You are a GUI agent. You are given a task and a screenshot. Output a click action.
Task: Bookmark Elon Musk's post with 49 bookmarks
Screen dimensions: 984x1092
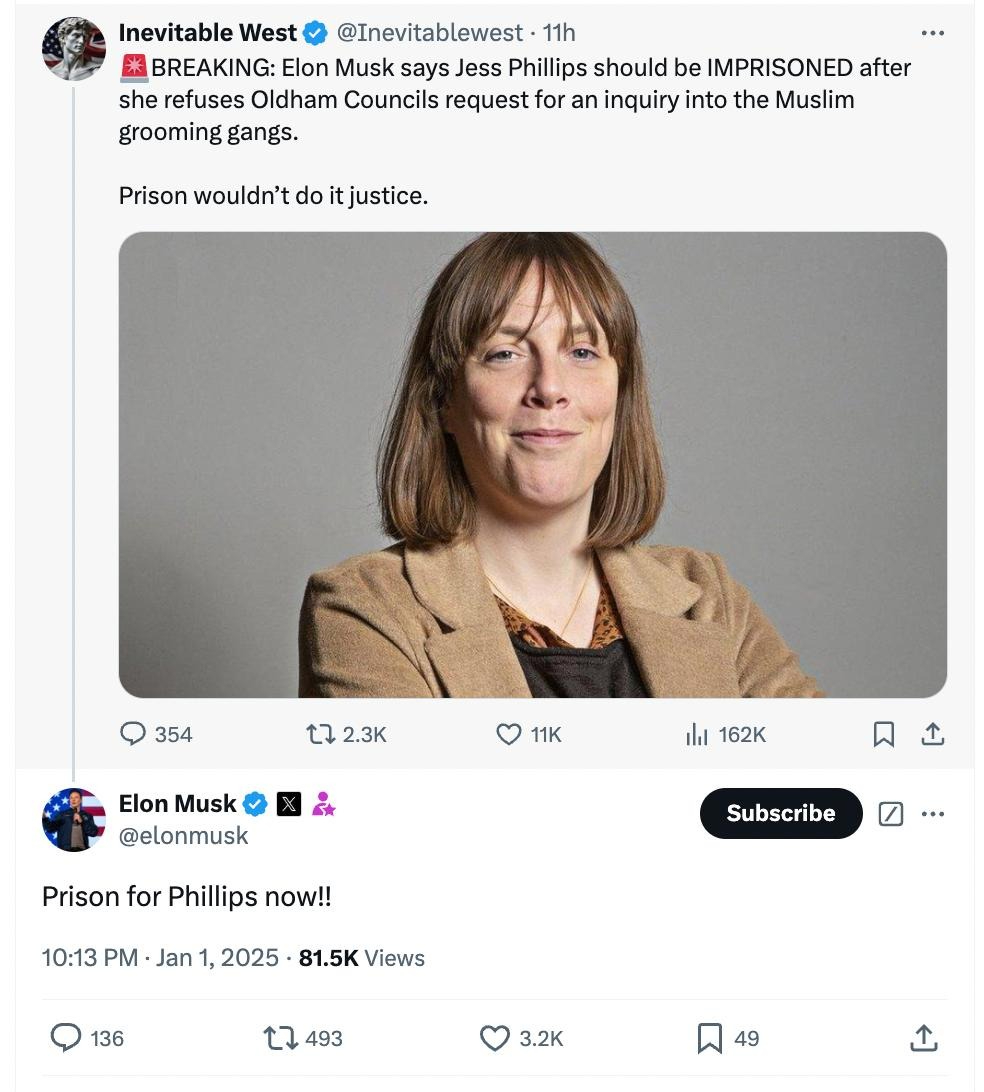pos(709,1038)
